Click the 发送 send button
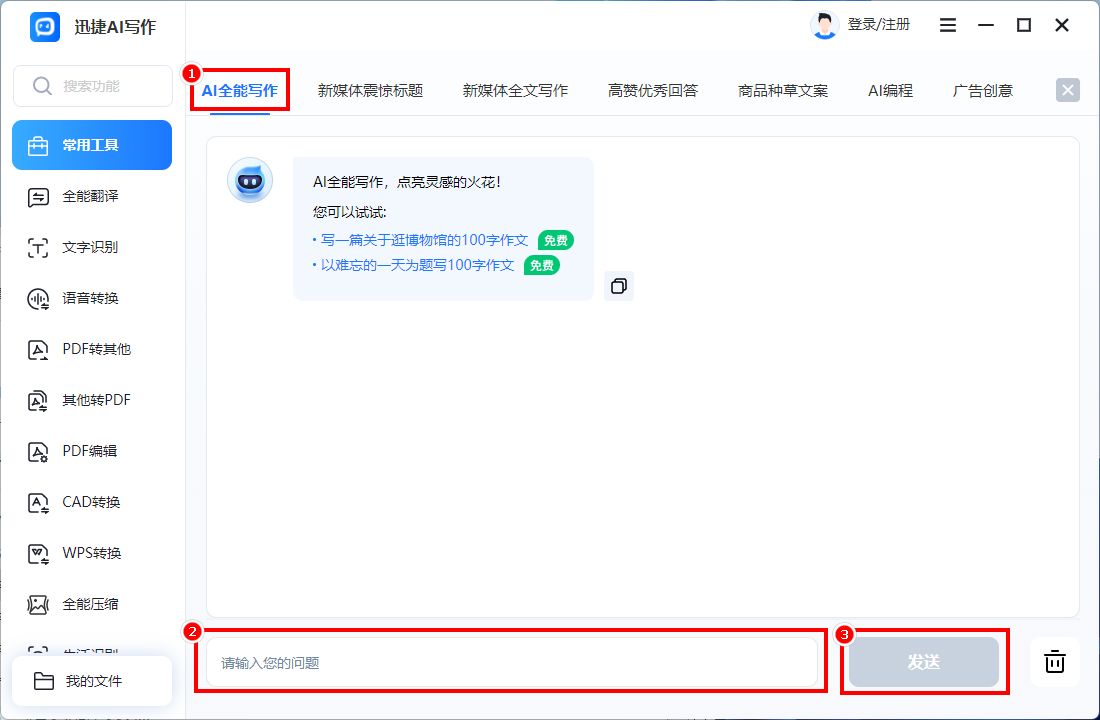 click(924, 662)
